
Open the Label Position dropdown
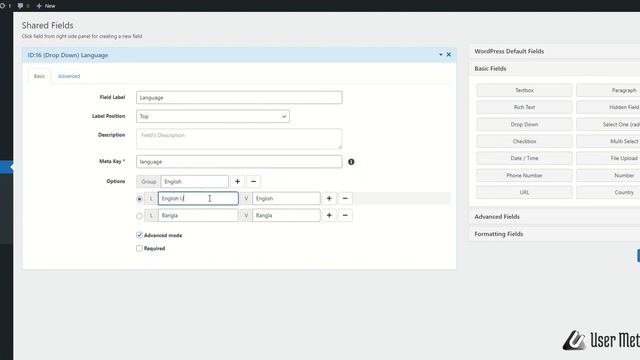[x=213, y=116]
